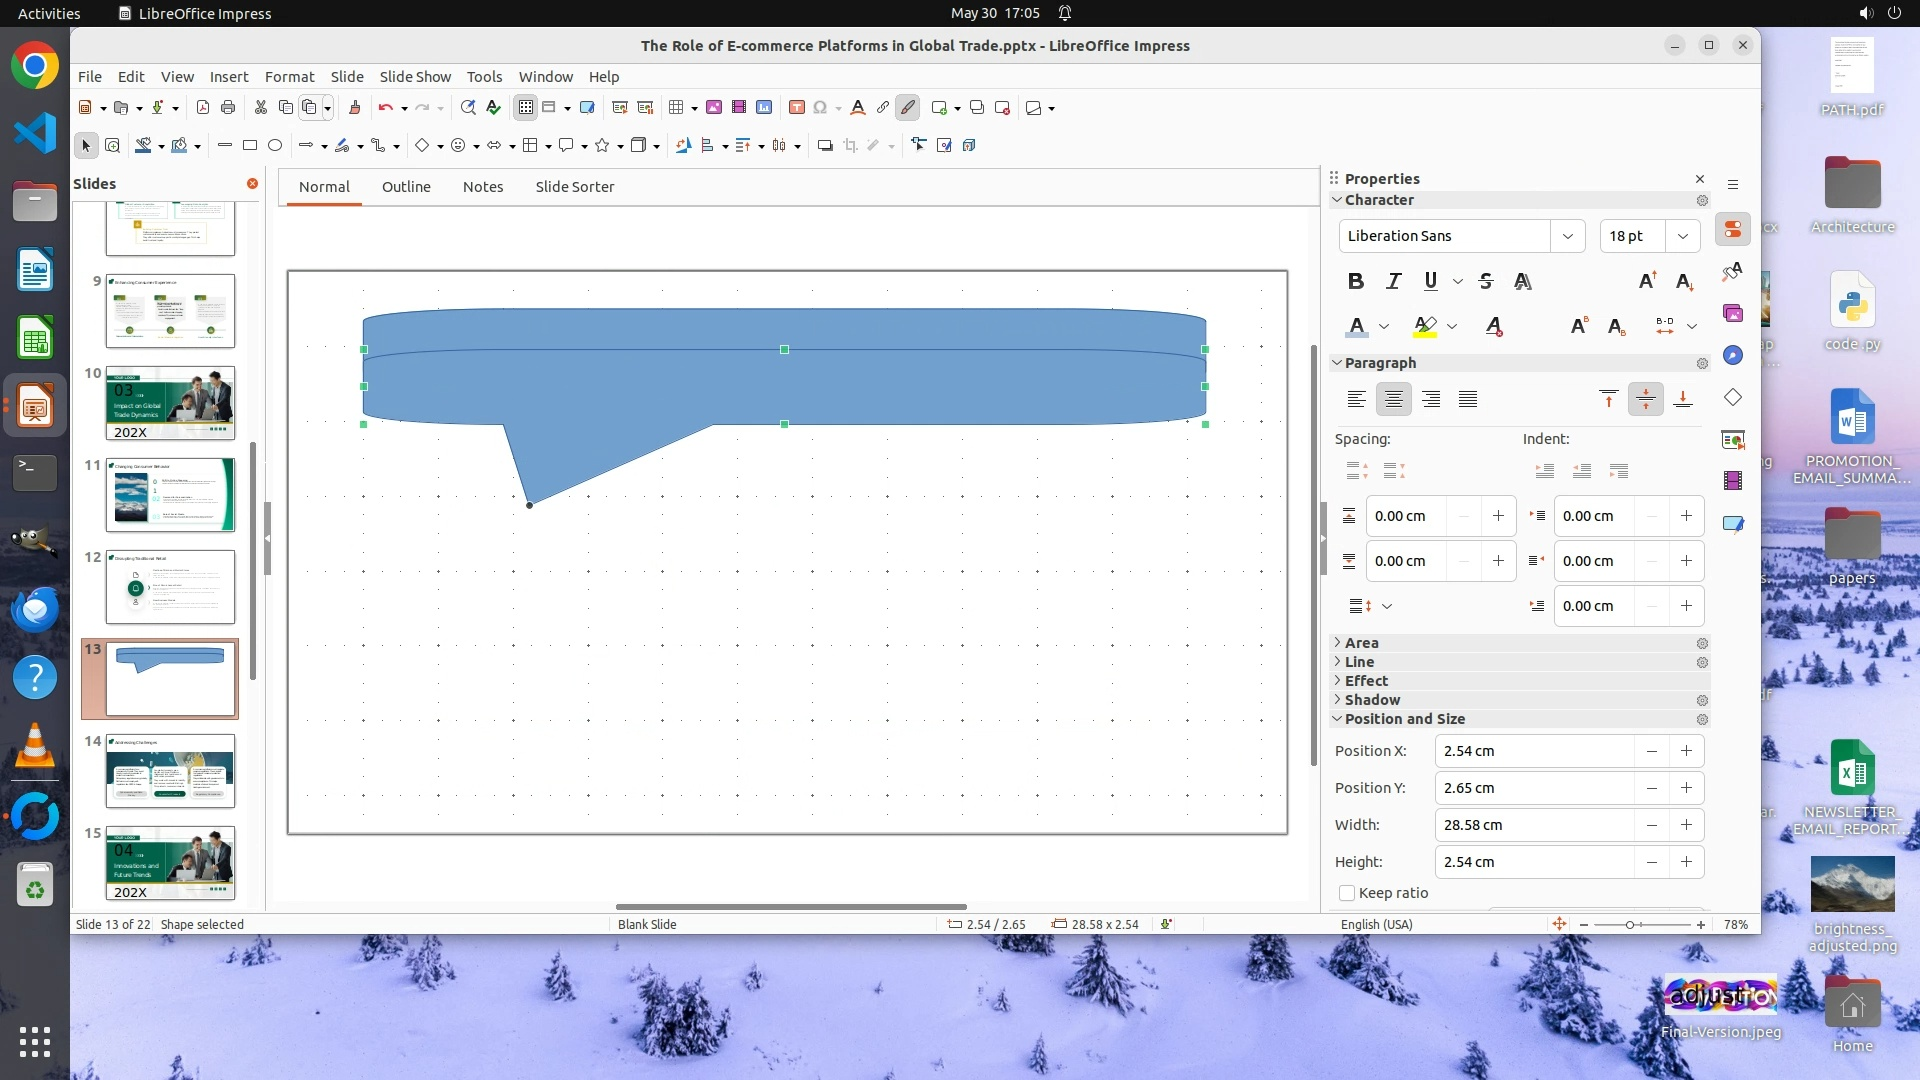
Task: Enable the Keep ratio checkbox
Action: (1347, 893)
